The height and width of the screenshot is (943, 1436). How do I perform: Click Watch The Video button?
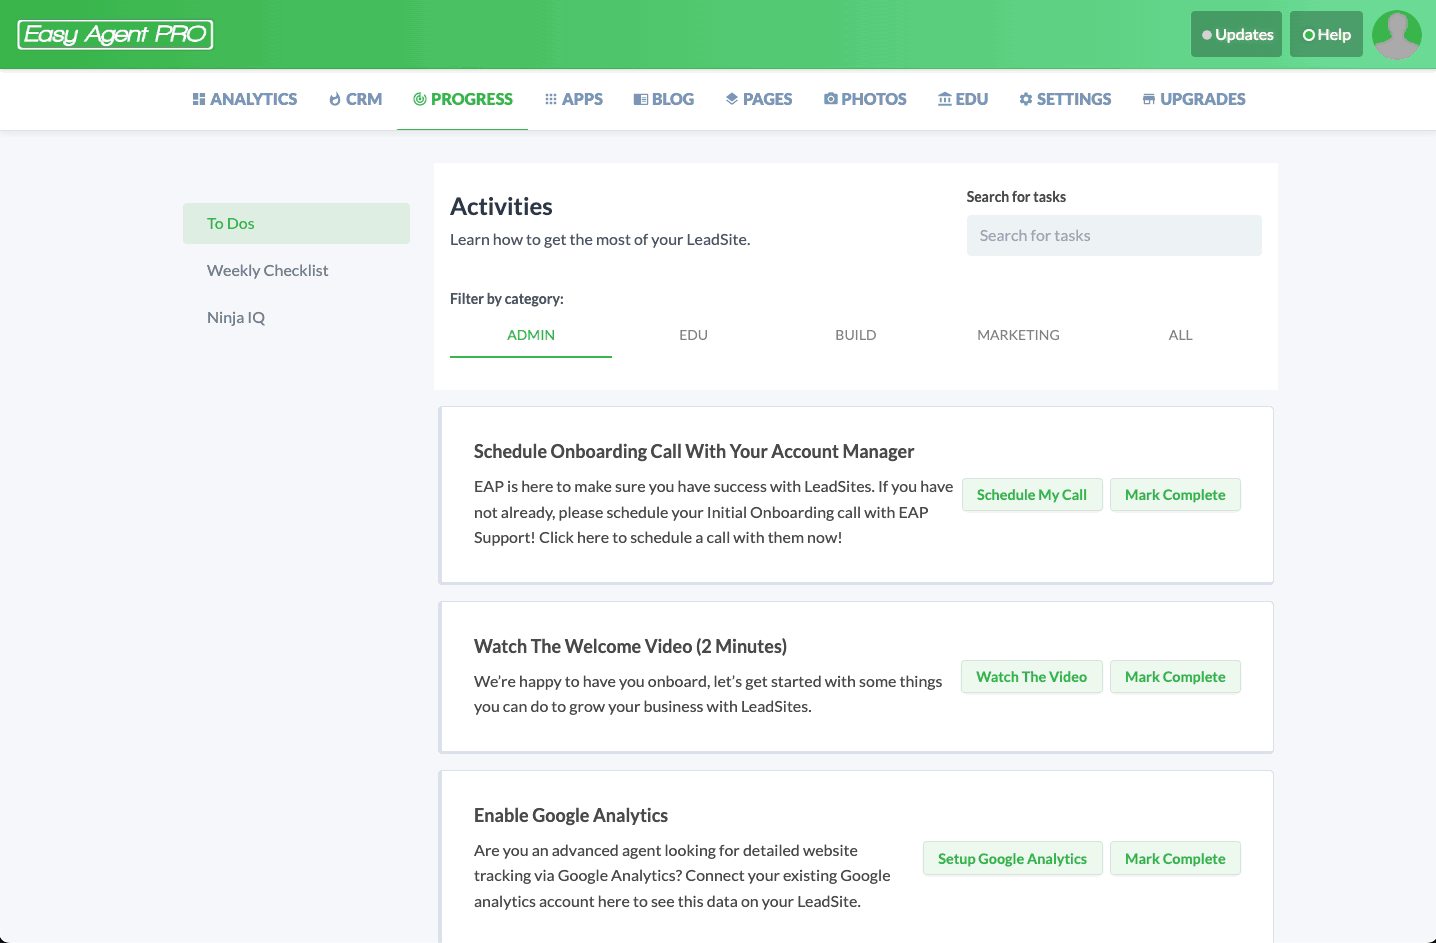[1032, 677]
